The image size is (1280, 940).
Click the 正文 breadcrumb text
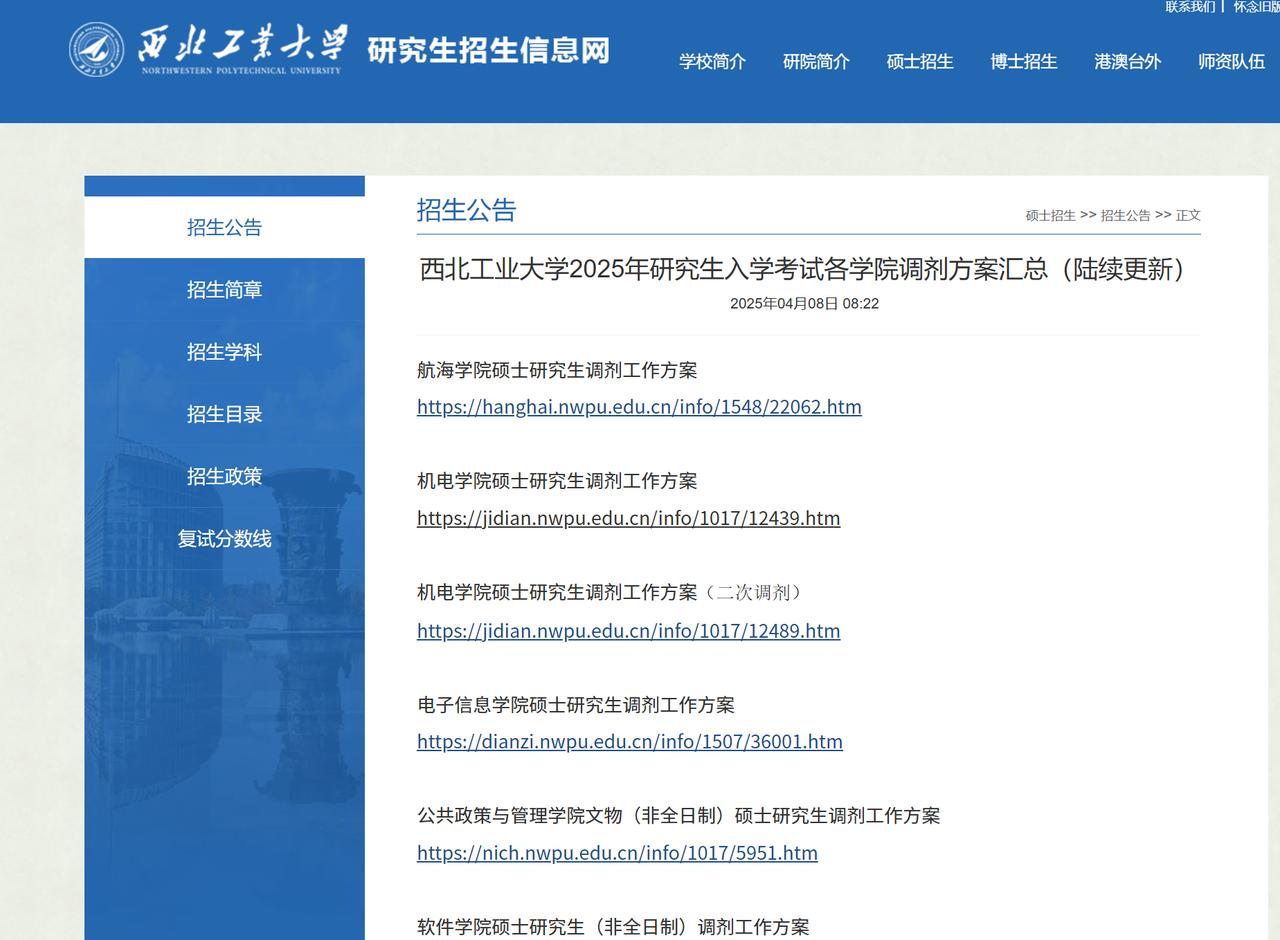tap(1188, 215)
